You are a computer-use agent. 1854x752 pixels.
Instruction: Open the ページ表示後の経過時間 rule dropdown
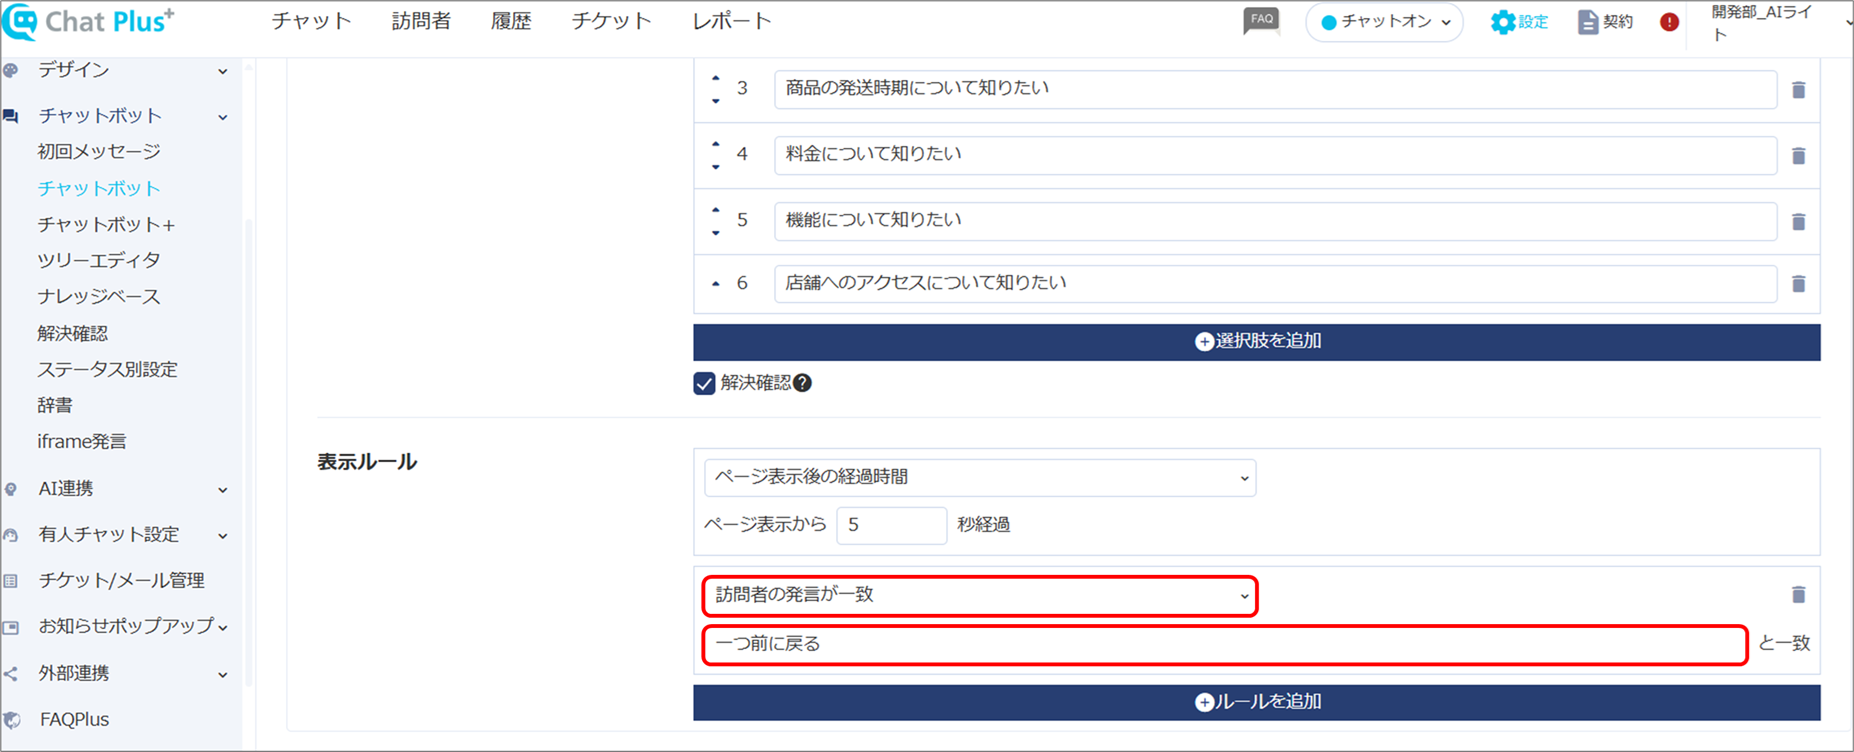pos(980,478)
